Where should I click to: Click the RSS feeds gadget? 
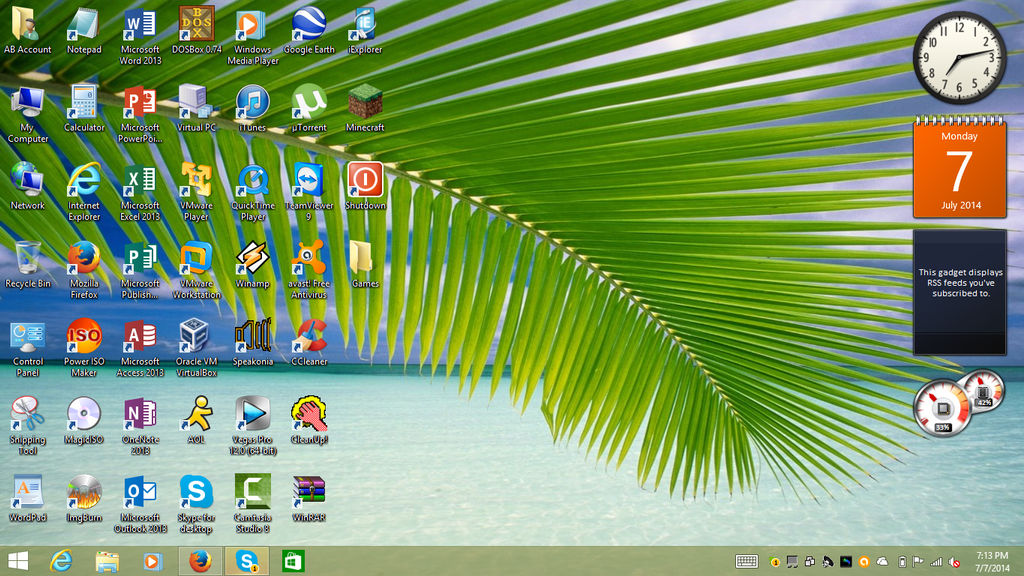click(959, 292)
